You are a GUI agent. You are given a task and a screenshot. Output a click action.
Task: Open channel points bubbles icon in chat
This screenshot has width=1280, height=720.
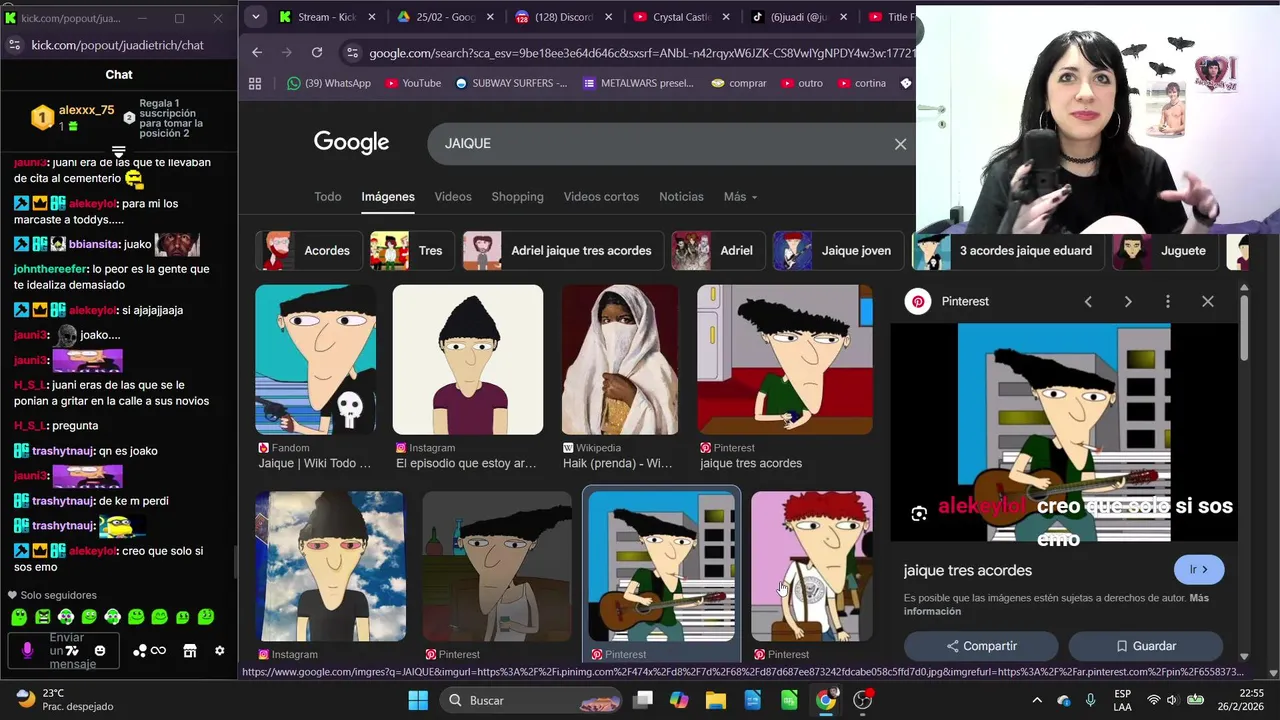coord(140,651)
